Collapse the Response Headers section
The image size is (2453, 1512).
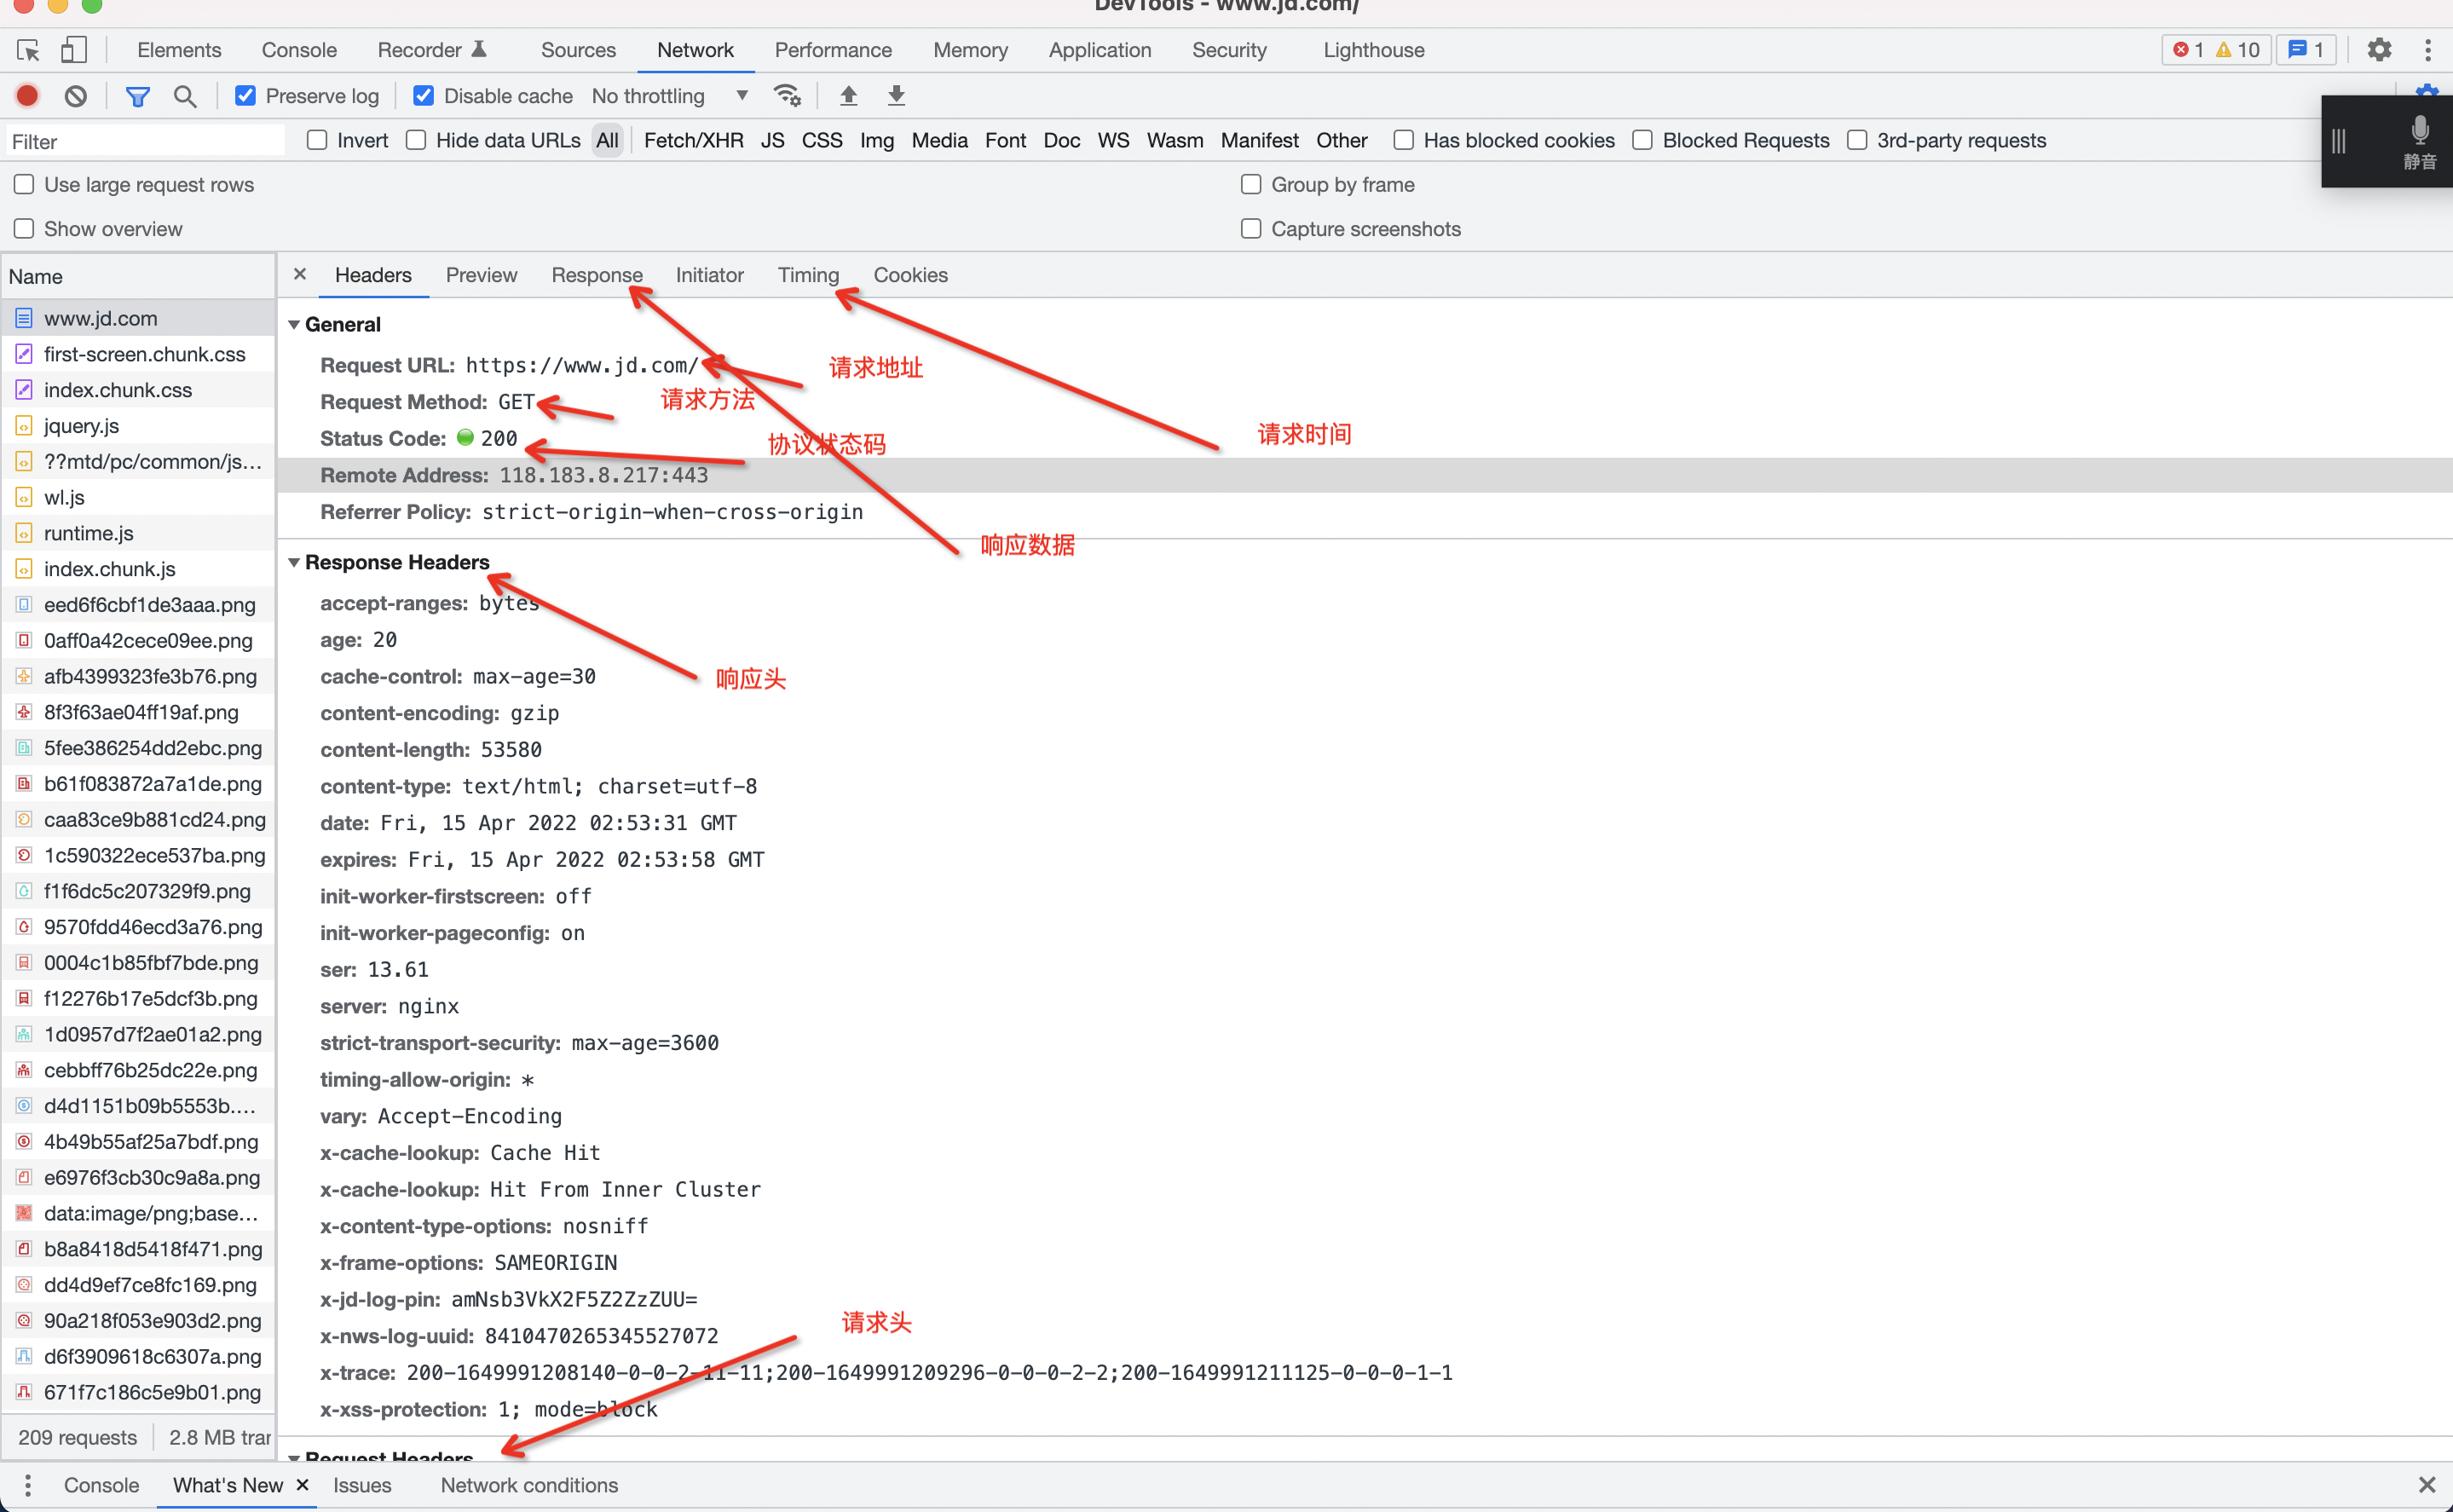click(x=294, y=563)
